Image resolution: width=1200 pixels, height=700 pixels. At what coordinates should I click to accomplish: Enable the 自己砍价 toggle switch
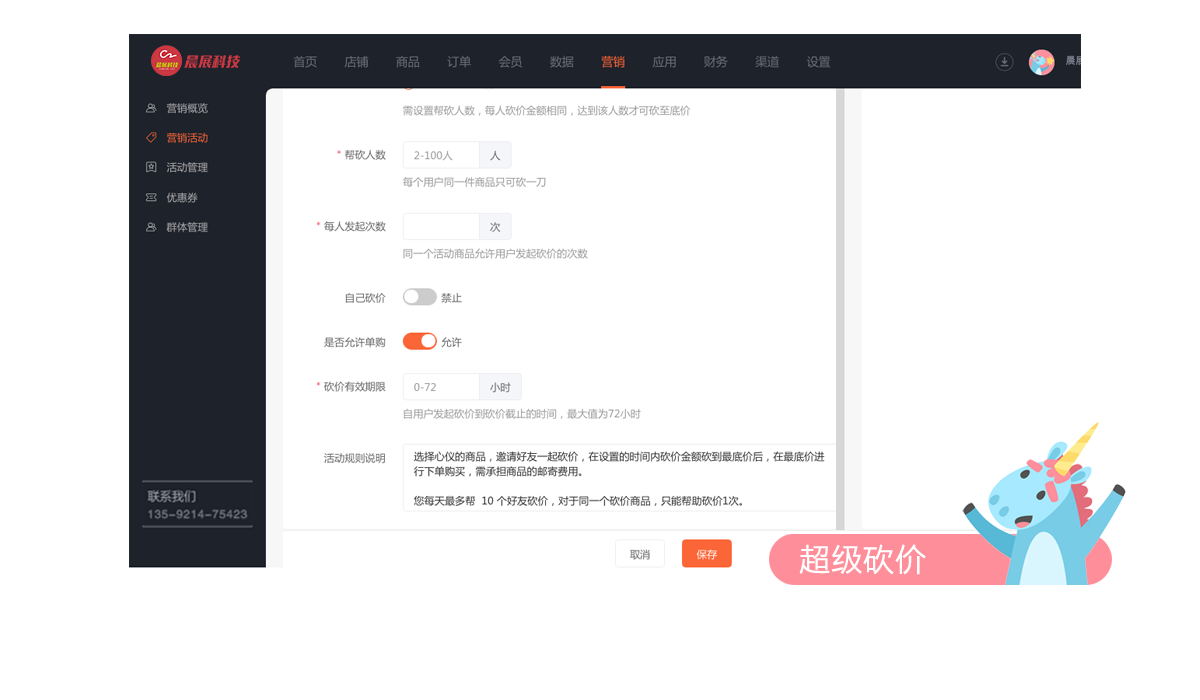pyautogui.click(x=419, y=297)
